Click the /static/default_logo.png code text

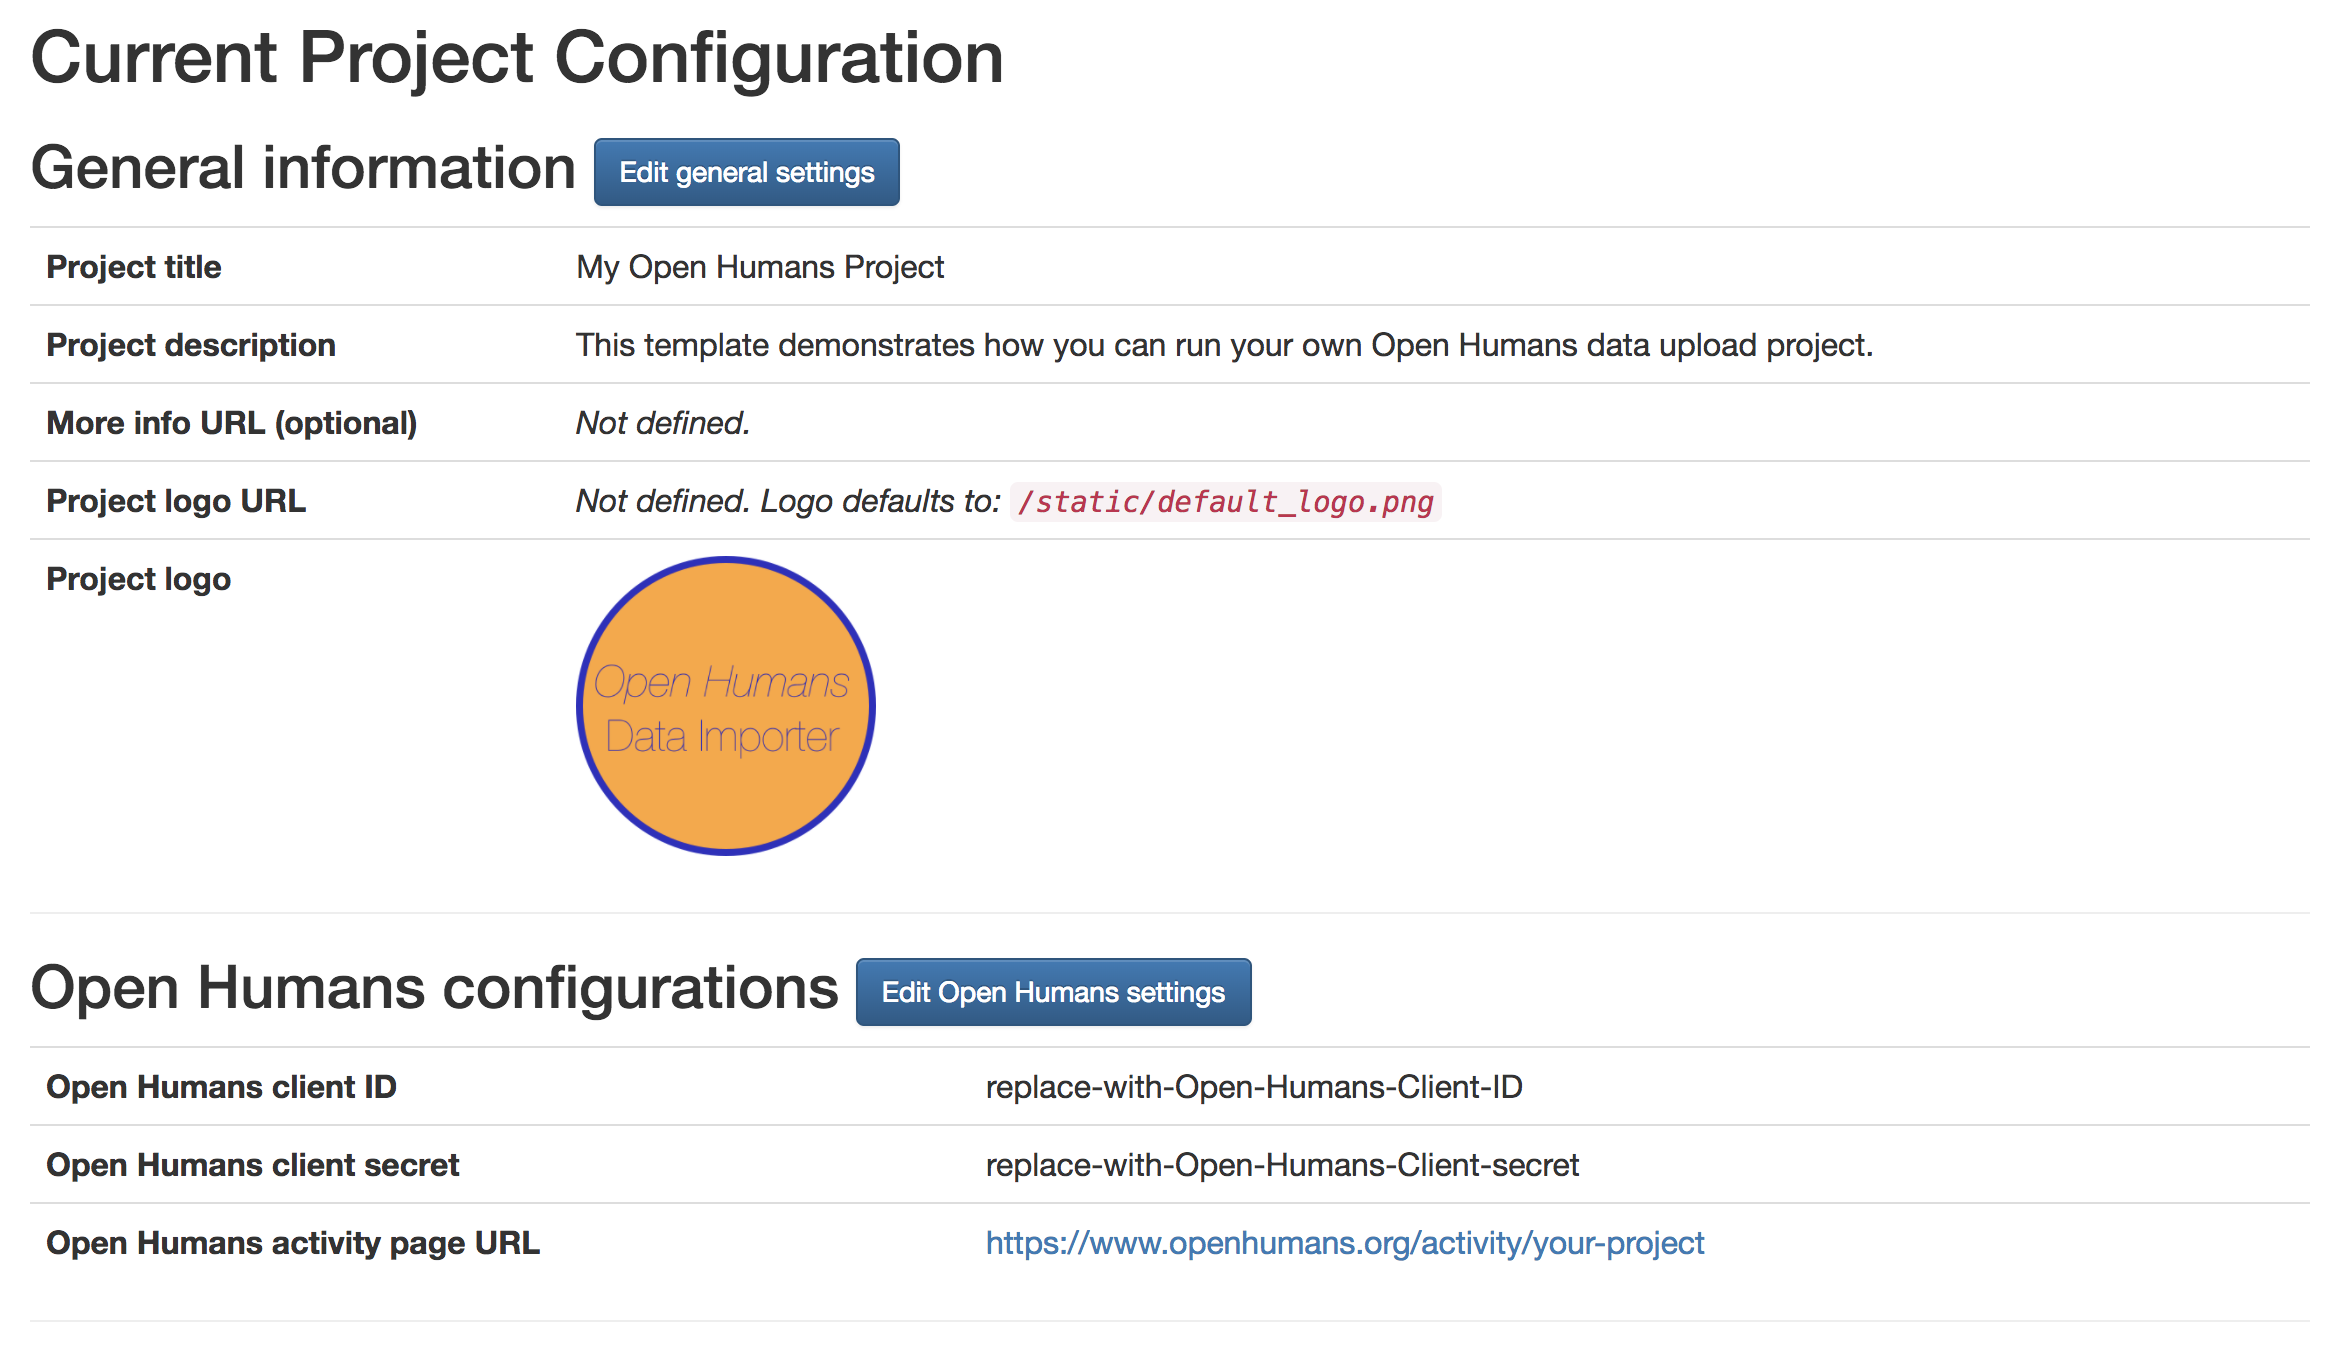coord(1225,501)
